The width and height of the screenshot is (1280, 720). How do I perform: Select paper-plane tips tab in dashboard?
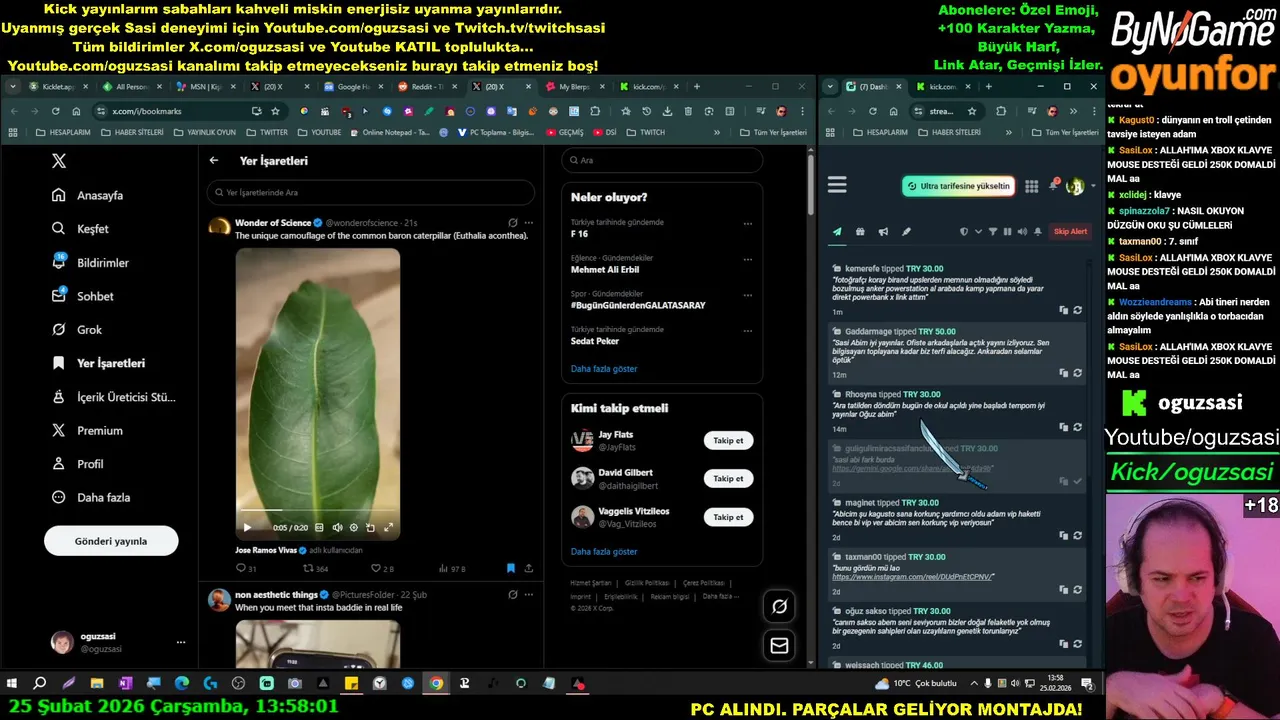click(838, 232)
